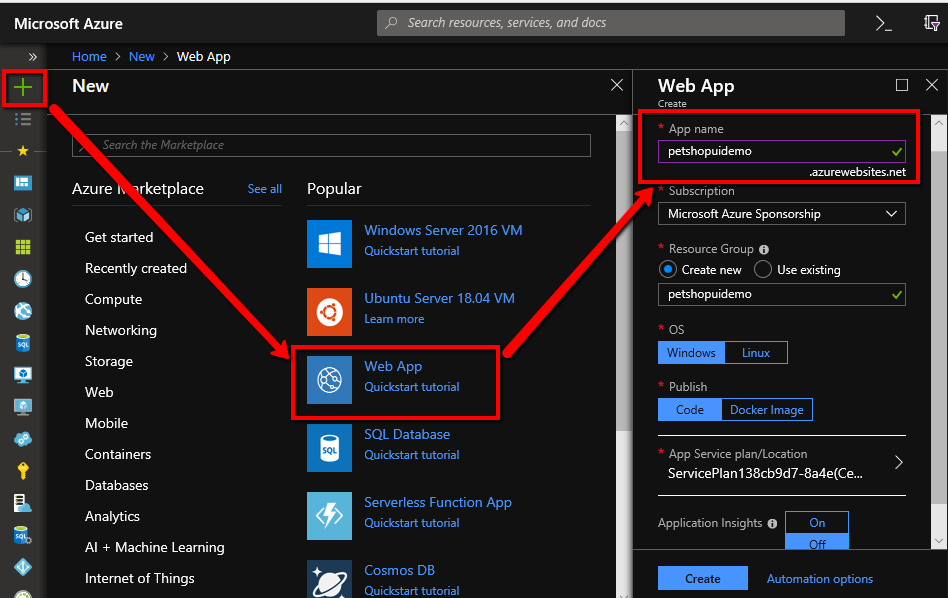The height and width of the screenshot is (598, 948).
Task: Maximize the Web App blade
Action: [901, 85]
